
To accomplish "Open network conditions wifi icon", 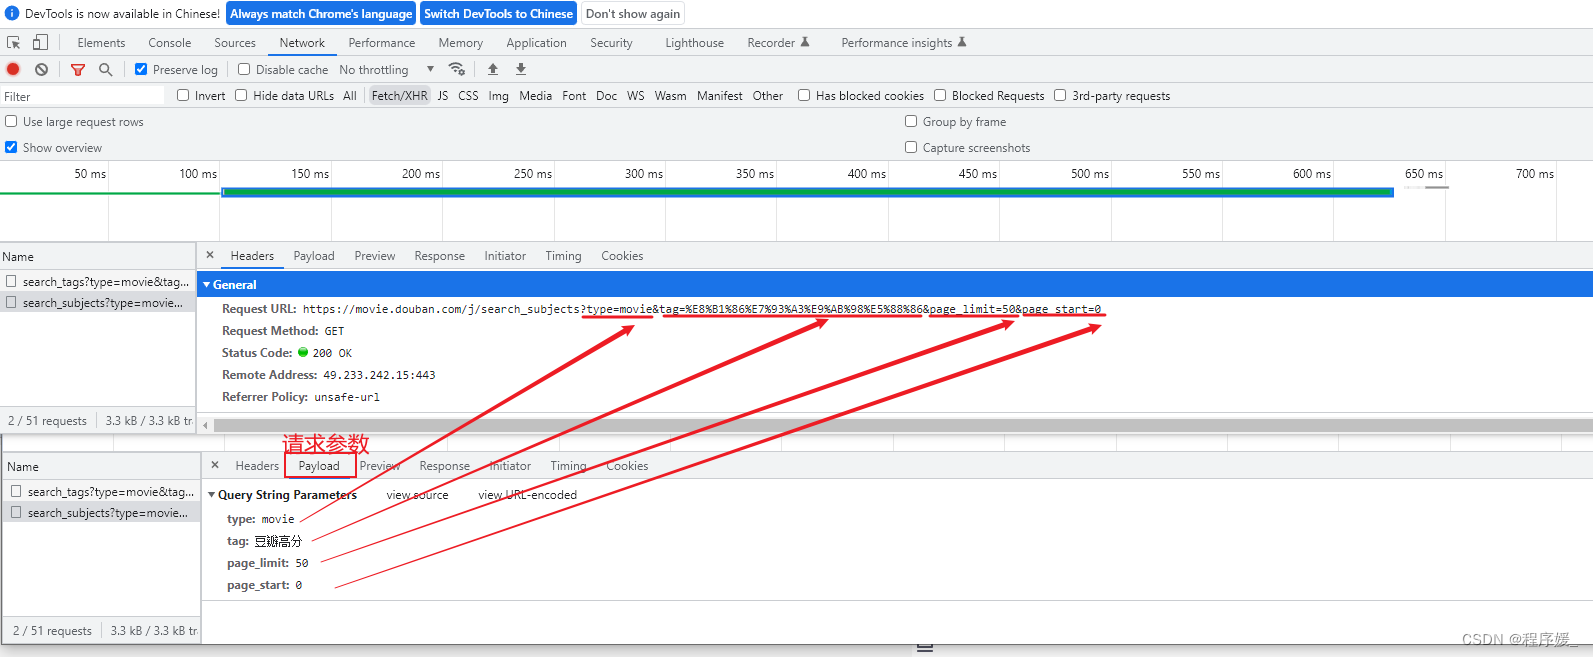I will point(457,69).
